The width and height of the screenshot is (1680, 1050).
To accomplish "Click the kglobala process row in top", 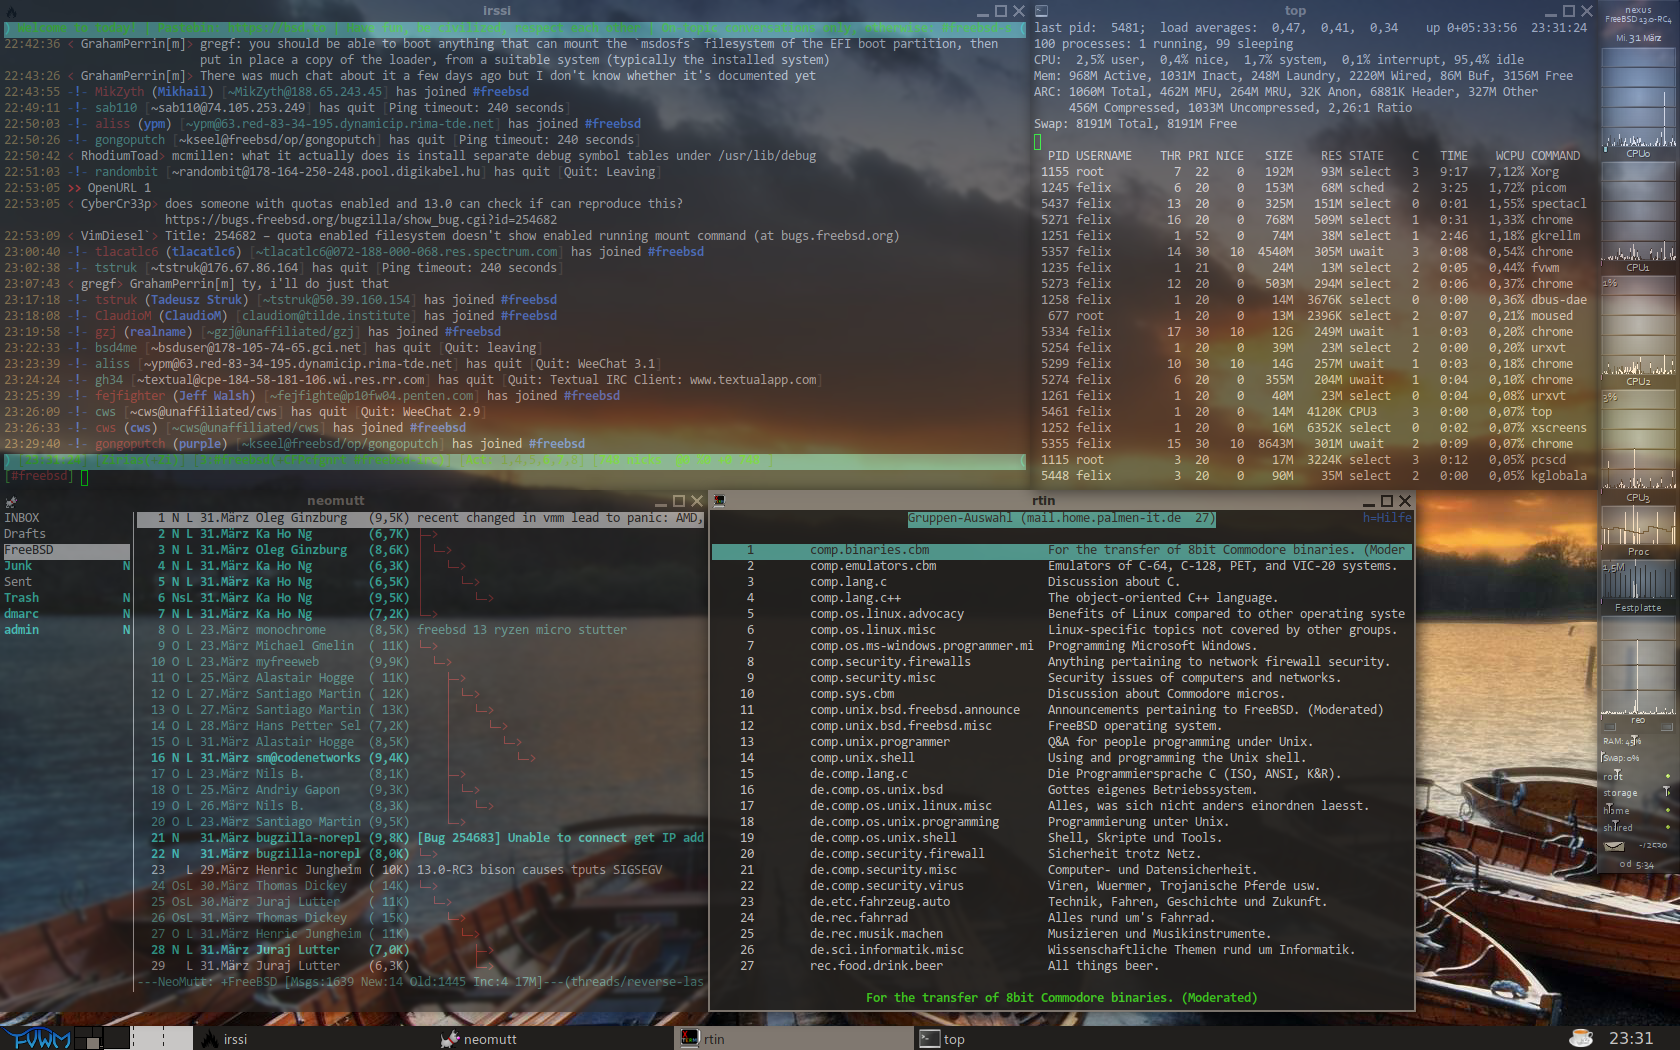I will [1314, 476].
